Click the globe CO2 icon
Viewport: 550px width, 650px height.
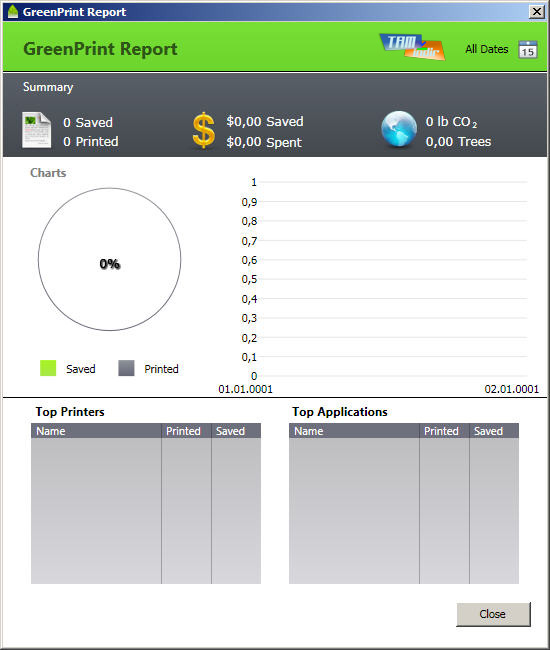coord(399,129)
